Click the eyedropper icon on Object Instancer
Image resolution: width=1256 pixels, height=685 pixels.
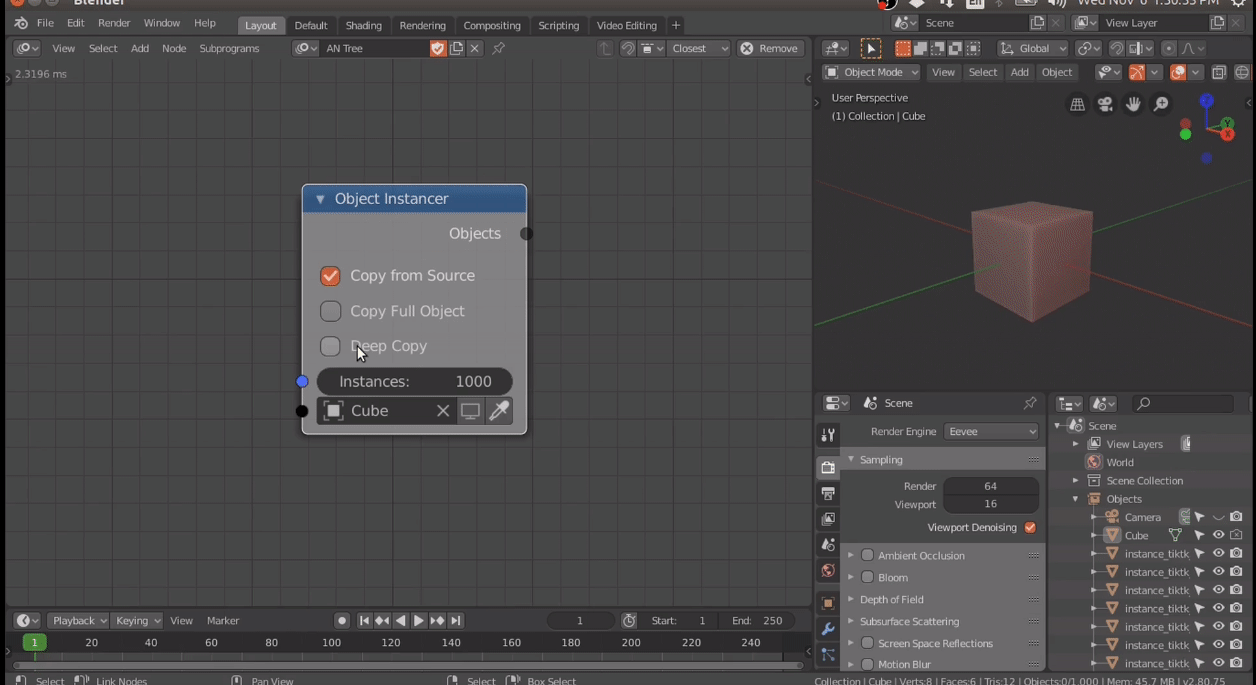click(x=498, y=410)
